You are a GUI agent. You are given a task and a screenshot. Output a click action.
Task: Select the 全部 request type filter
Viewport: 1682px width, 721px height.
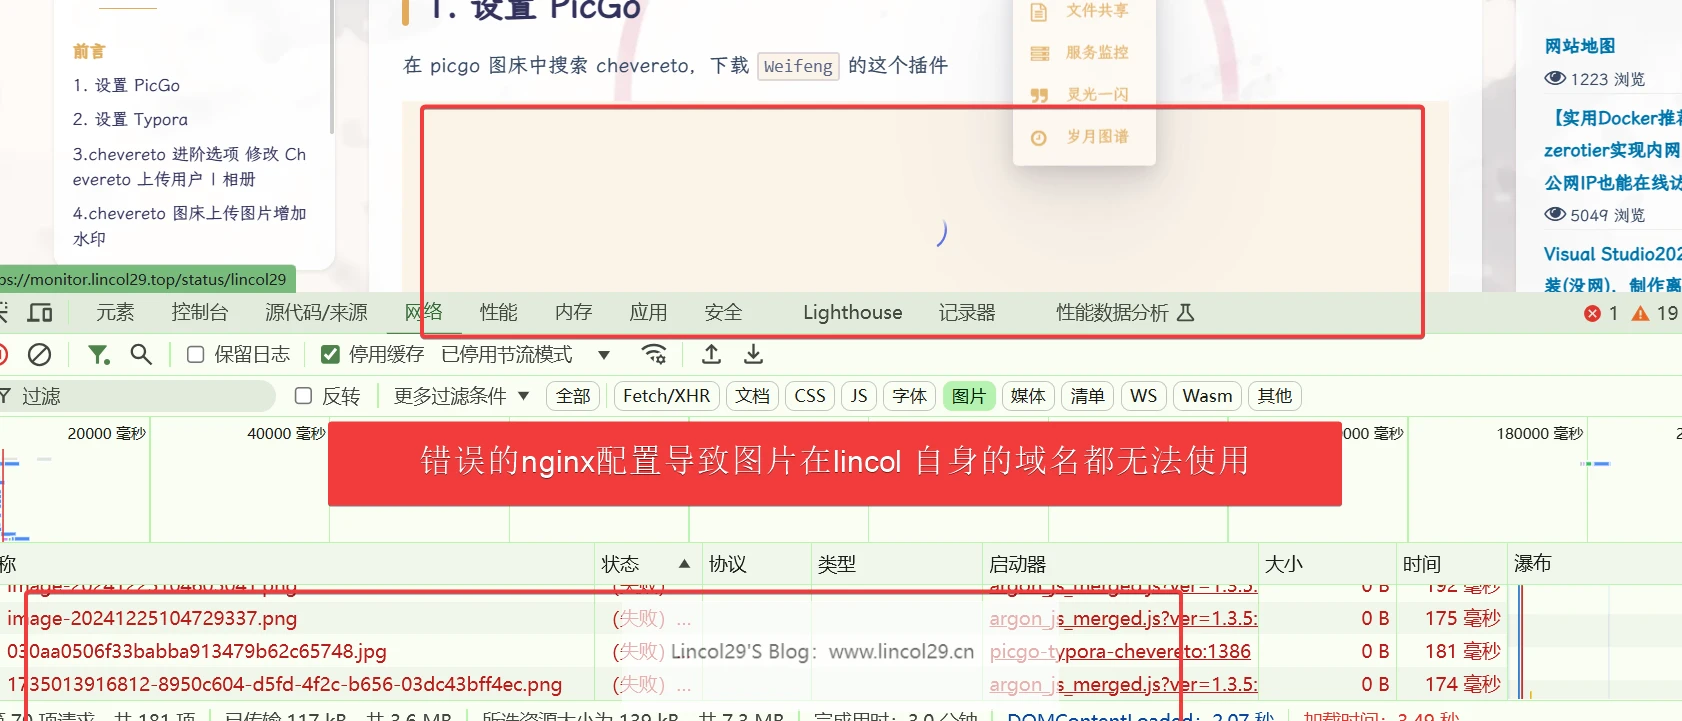(573, 396)
